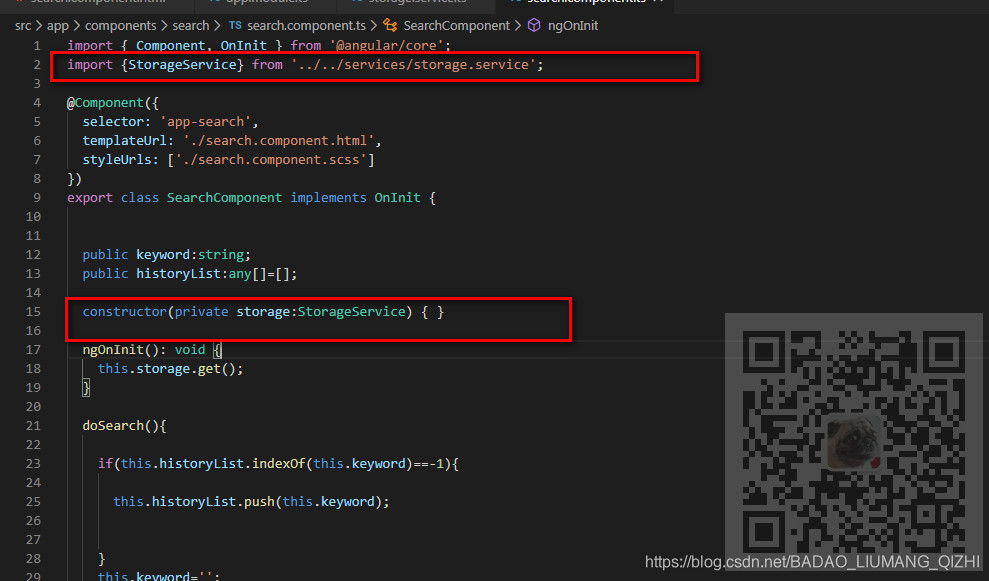
Task: Click 'StorageService' in the line 2 import
Action: click(182, 65)
